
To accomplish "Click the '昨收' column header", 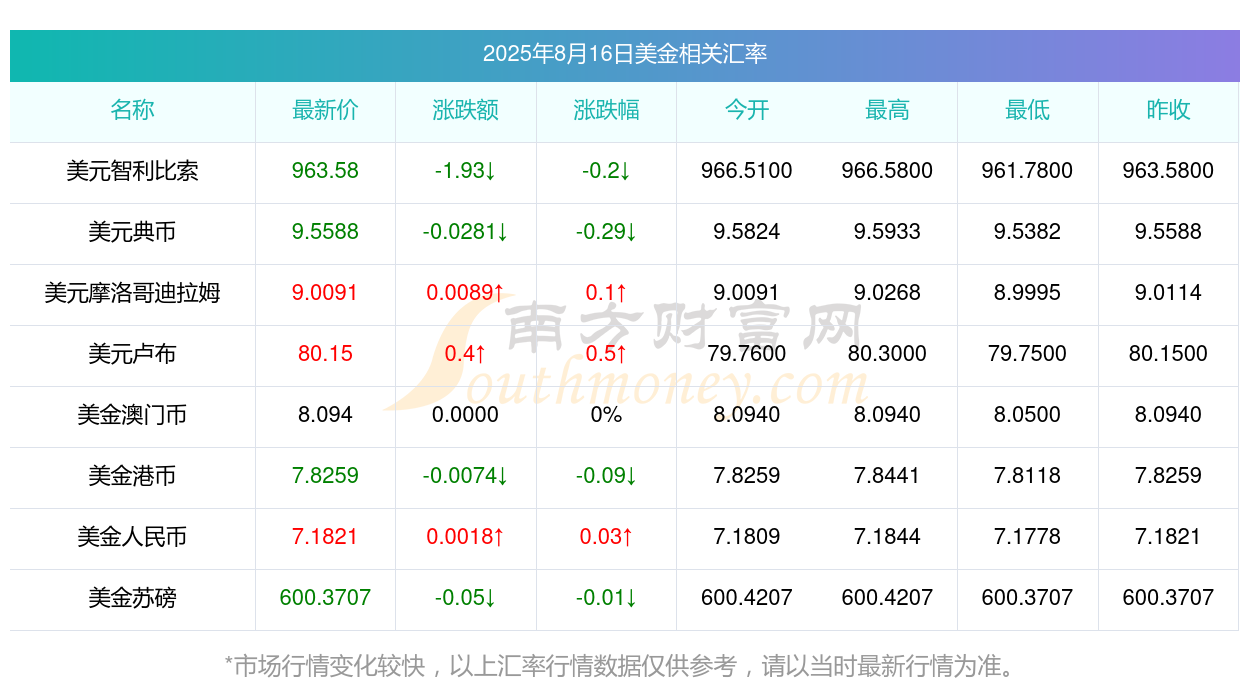I will click(1168, 110).
